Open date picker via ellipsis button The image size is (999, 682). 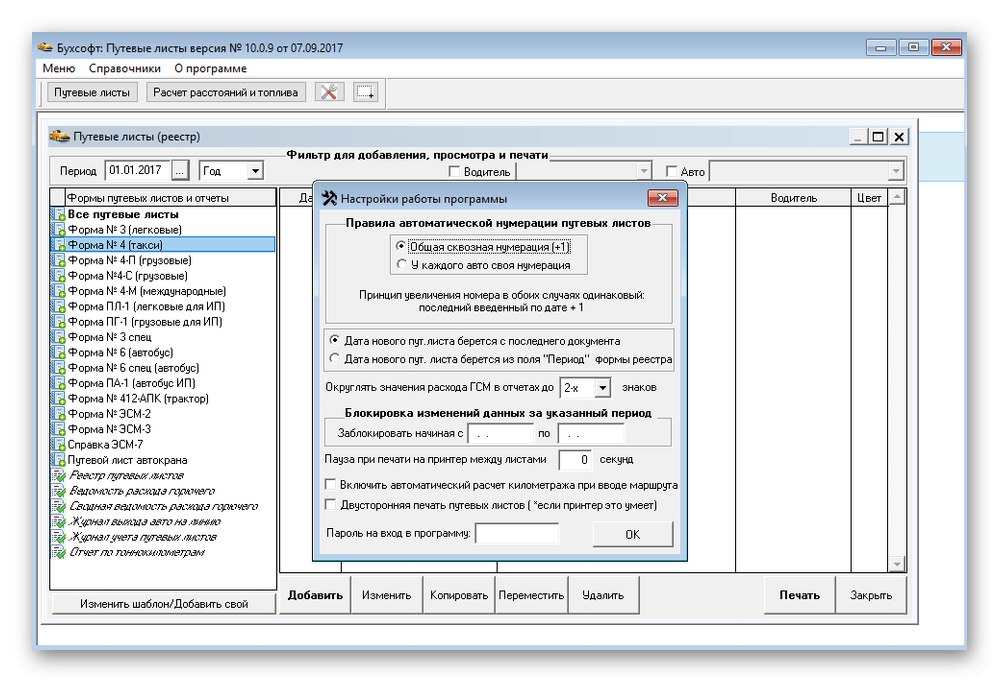pos(180,171)
